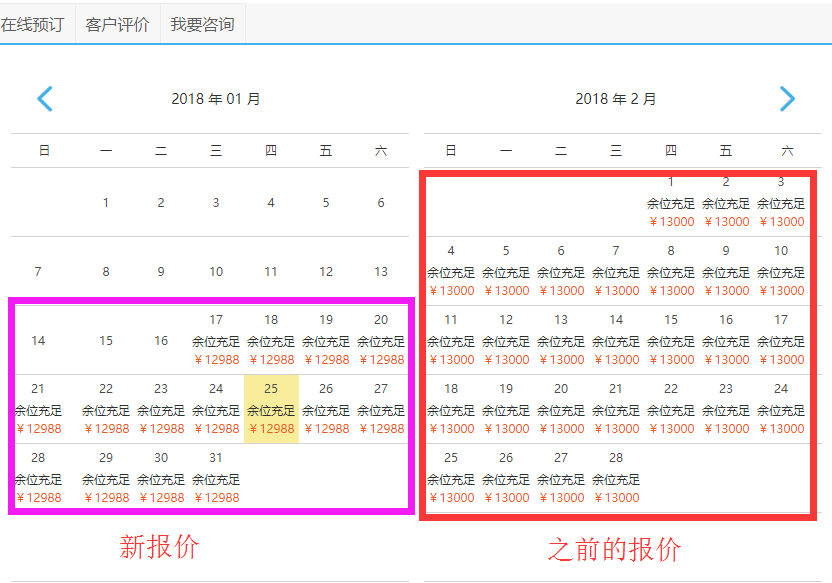Pick February 28 date cell
Screen dimensions: 832x583
click(x=616, y=478)
